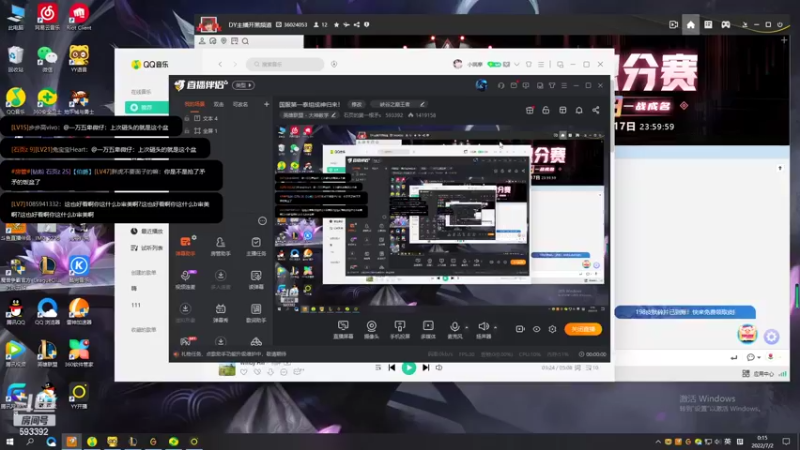Like the current song with heart icon
This screenshot has width=800, height=450.
244,372
